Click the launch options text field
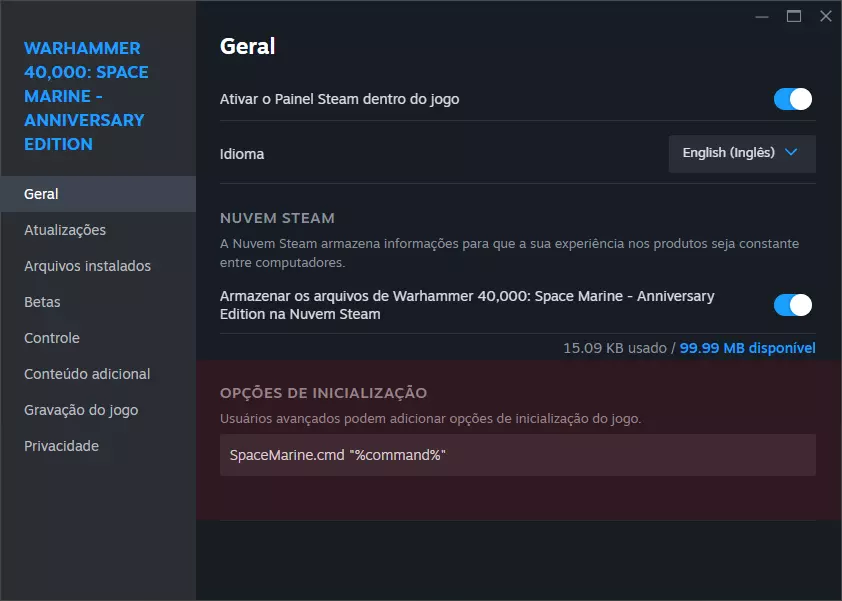This screenshot has width=842, height=601. click(517, 455)
